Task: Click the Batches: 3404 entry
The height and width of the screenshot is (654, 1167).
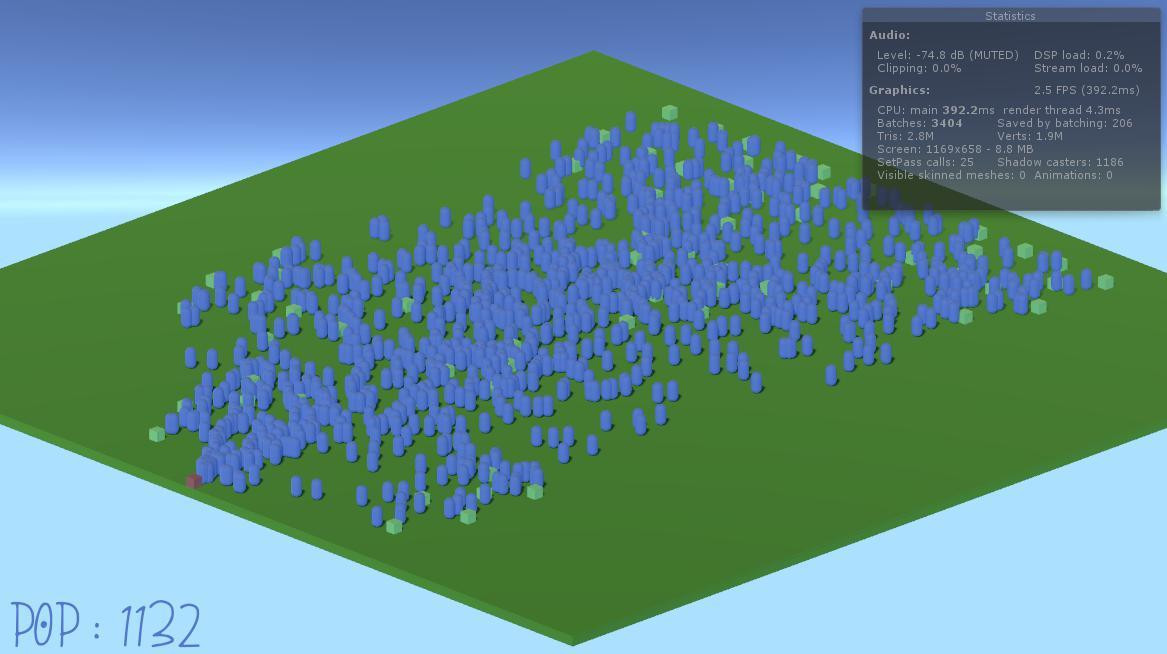Action: click(x=919, y=124)
